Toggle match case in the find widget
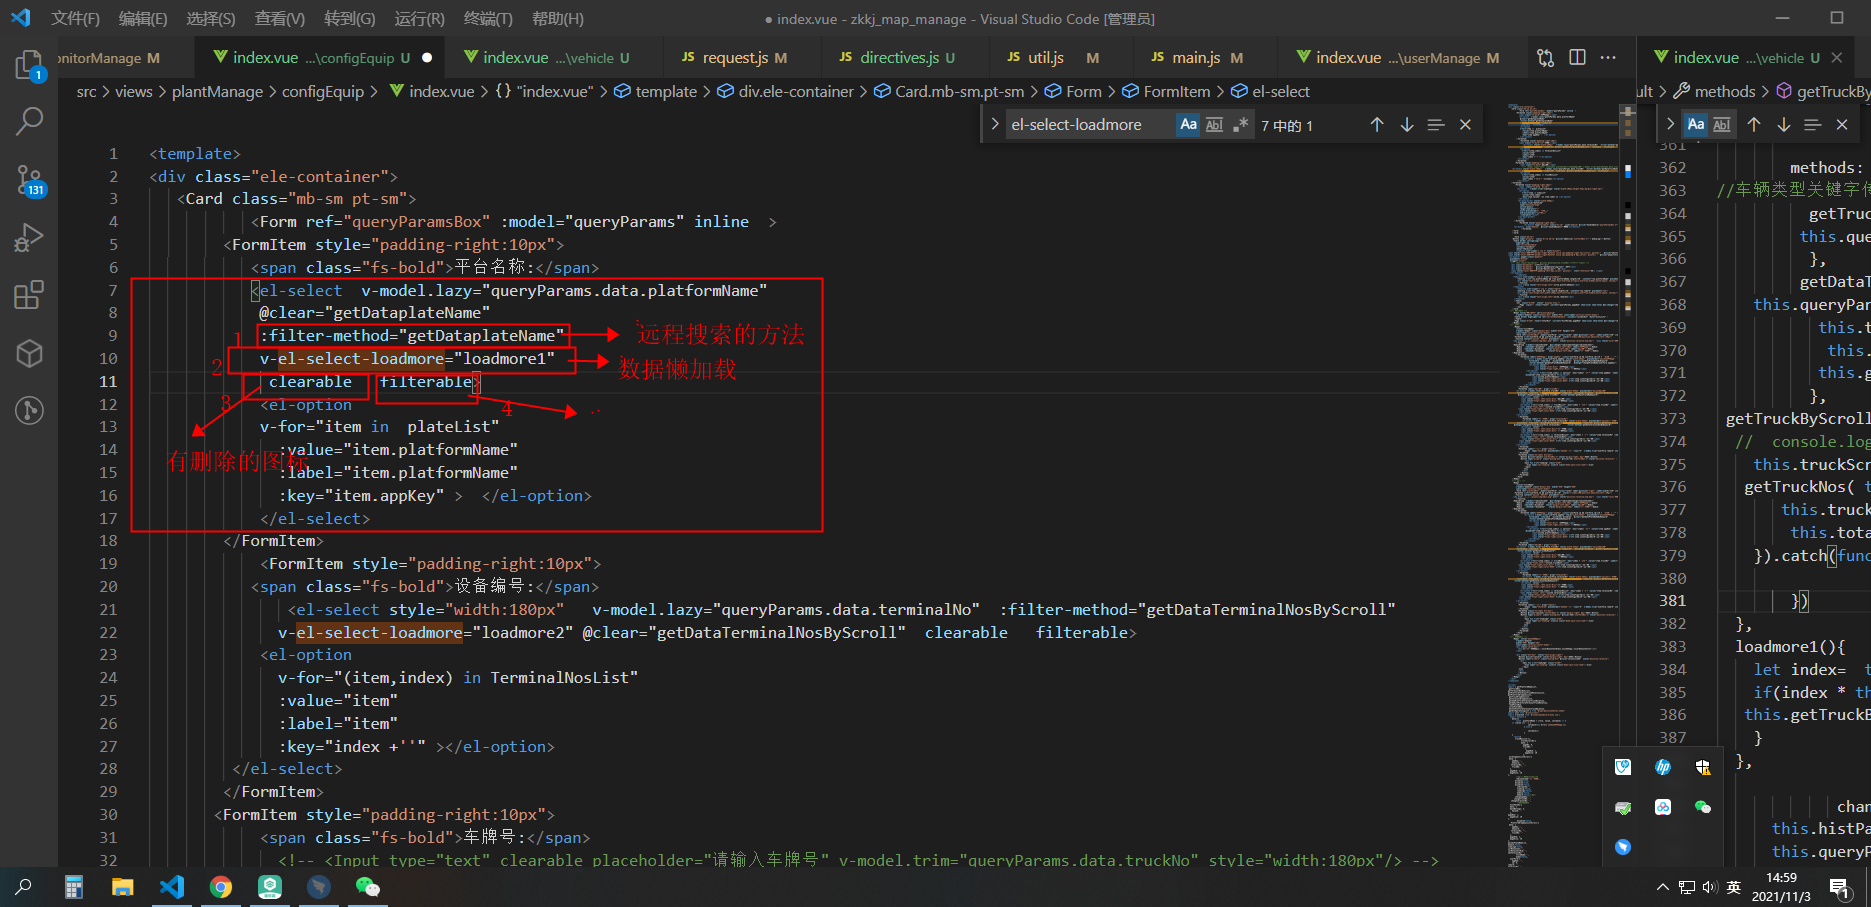 pos(1188,124)
